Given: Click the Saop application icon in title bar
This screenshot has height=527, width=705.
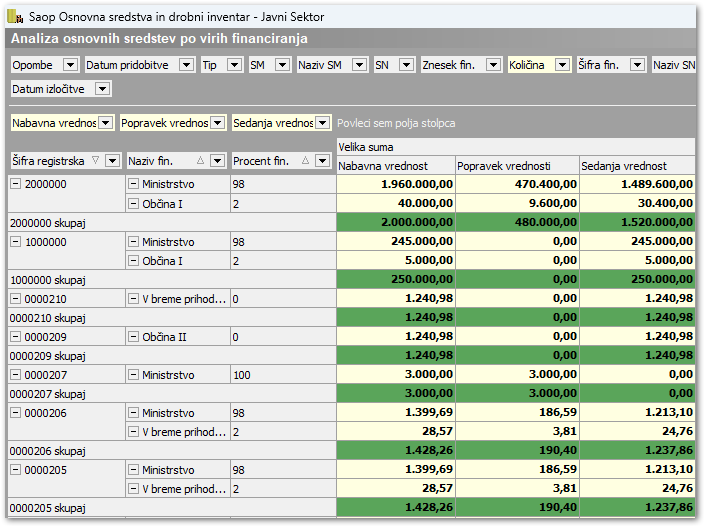Looking at the screenshot, I should 15,17.
